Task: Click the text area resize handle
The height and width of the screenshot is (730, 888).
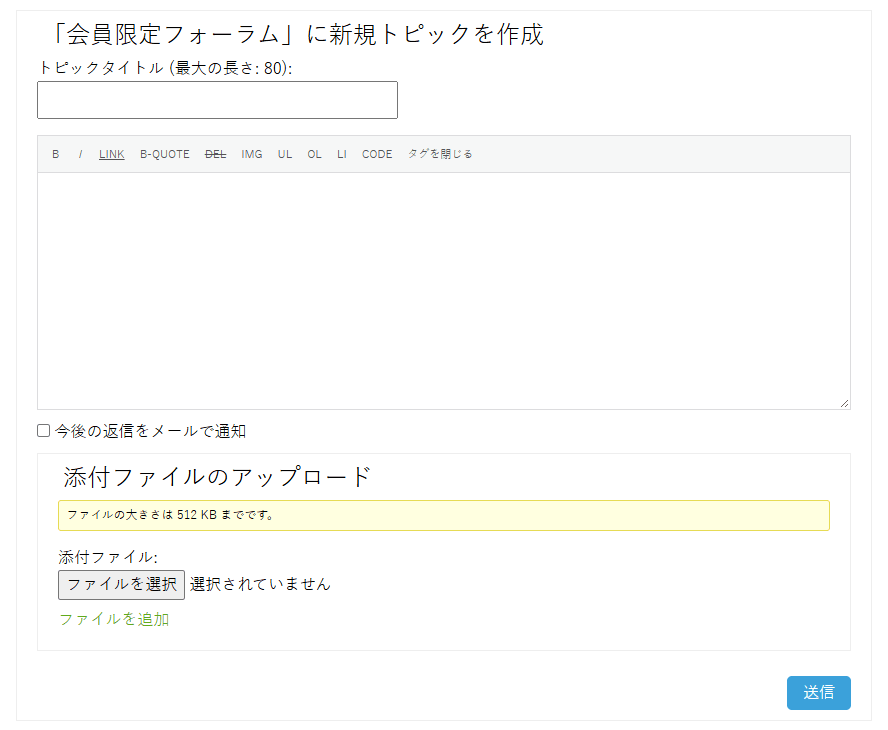Action: tap(844, 403)
